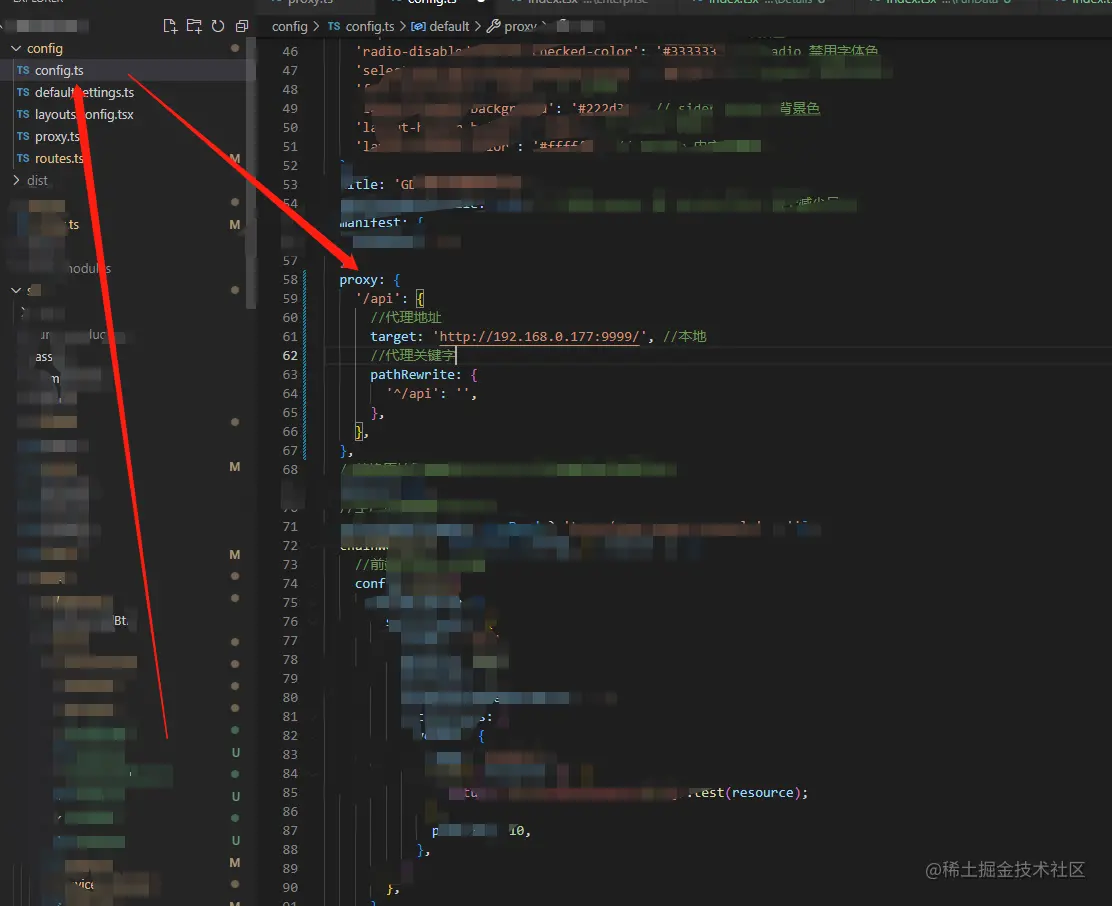This screenshot has height=906, width=1112.
Task: Click line number 62 in the gutter
Action: pos(290,355)
